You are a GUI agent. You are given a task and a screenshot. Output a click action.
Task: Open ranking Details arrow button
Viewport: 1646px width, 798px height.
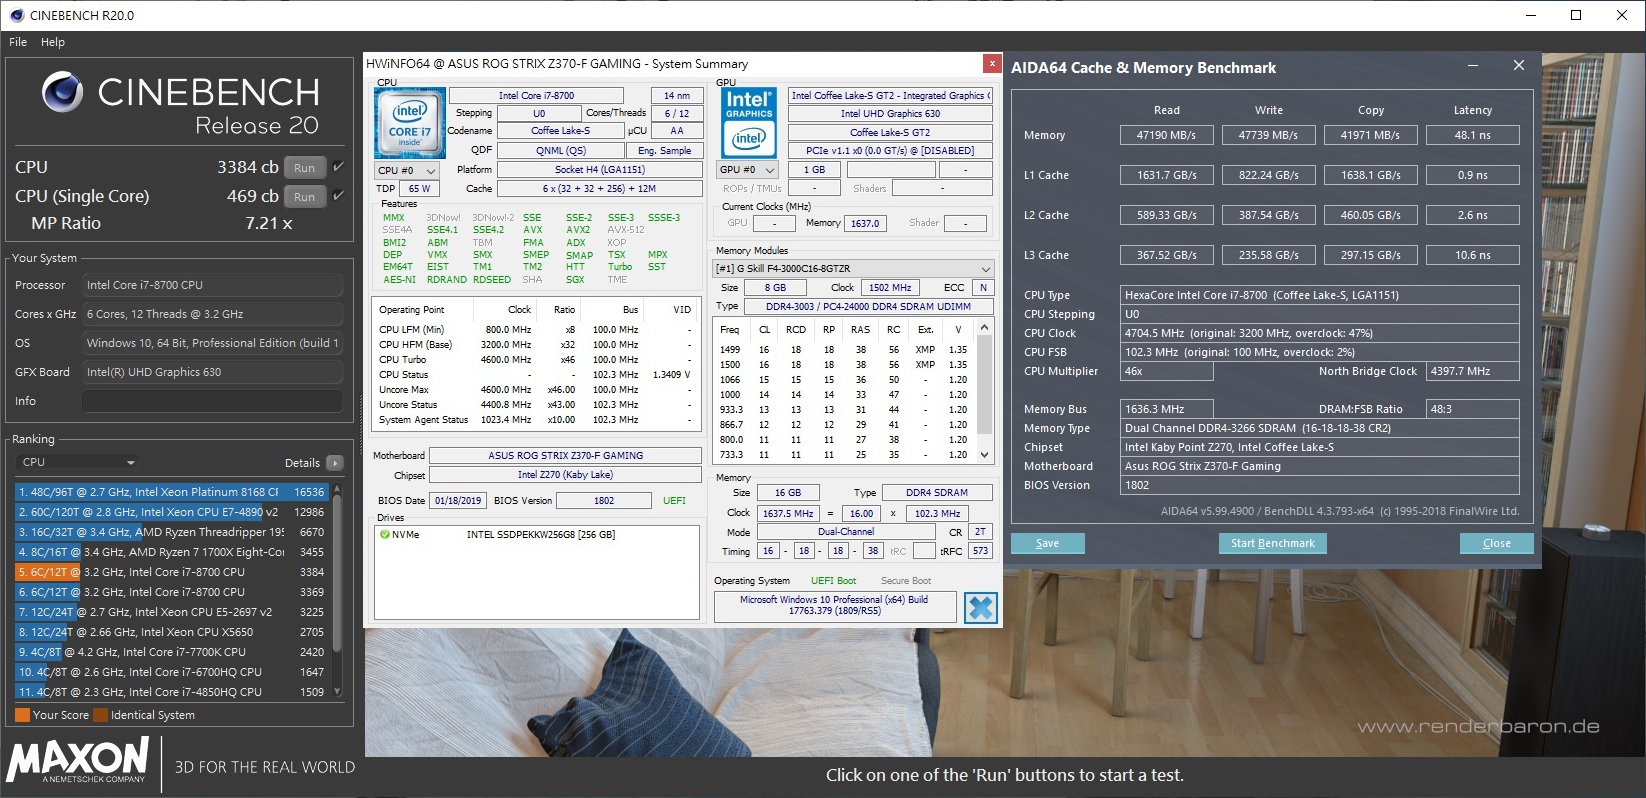(x=335, y=463)
